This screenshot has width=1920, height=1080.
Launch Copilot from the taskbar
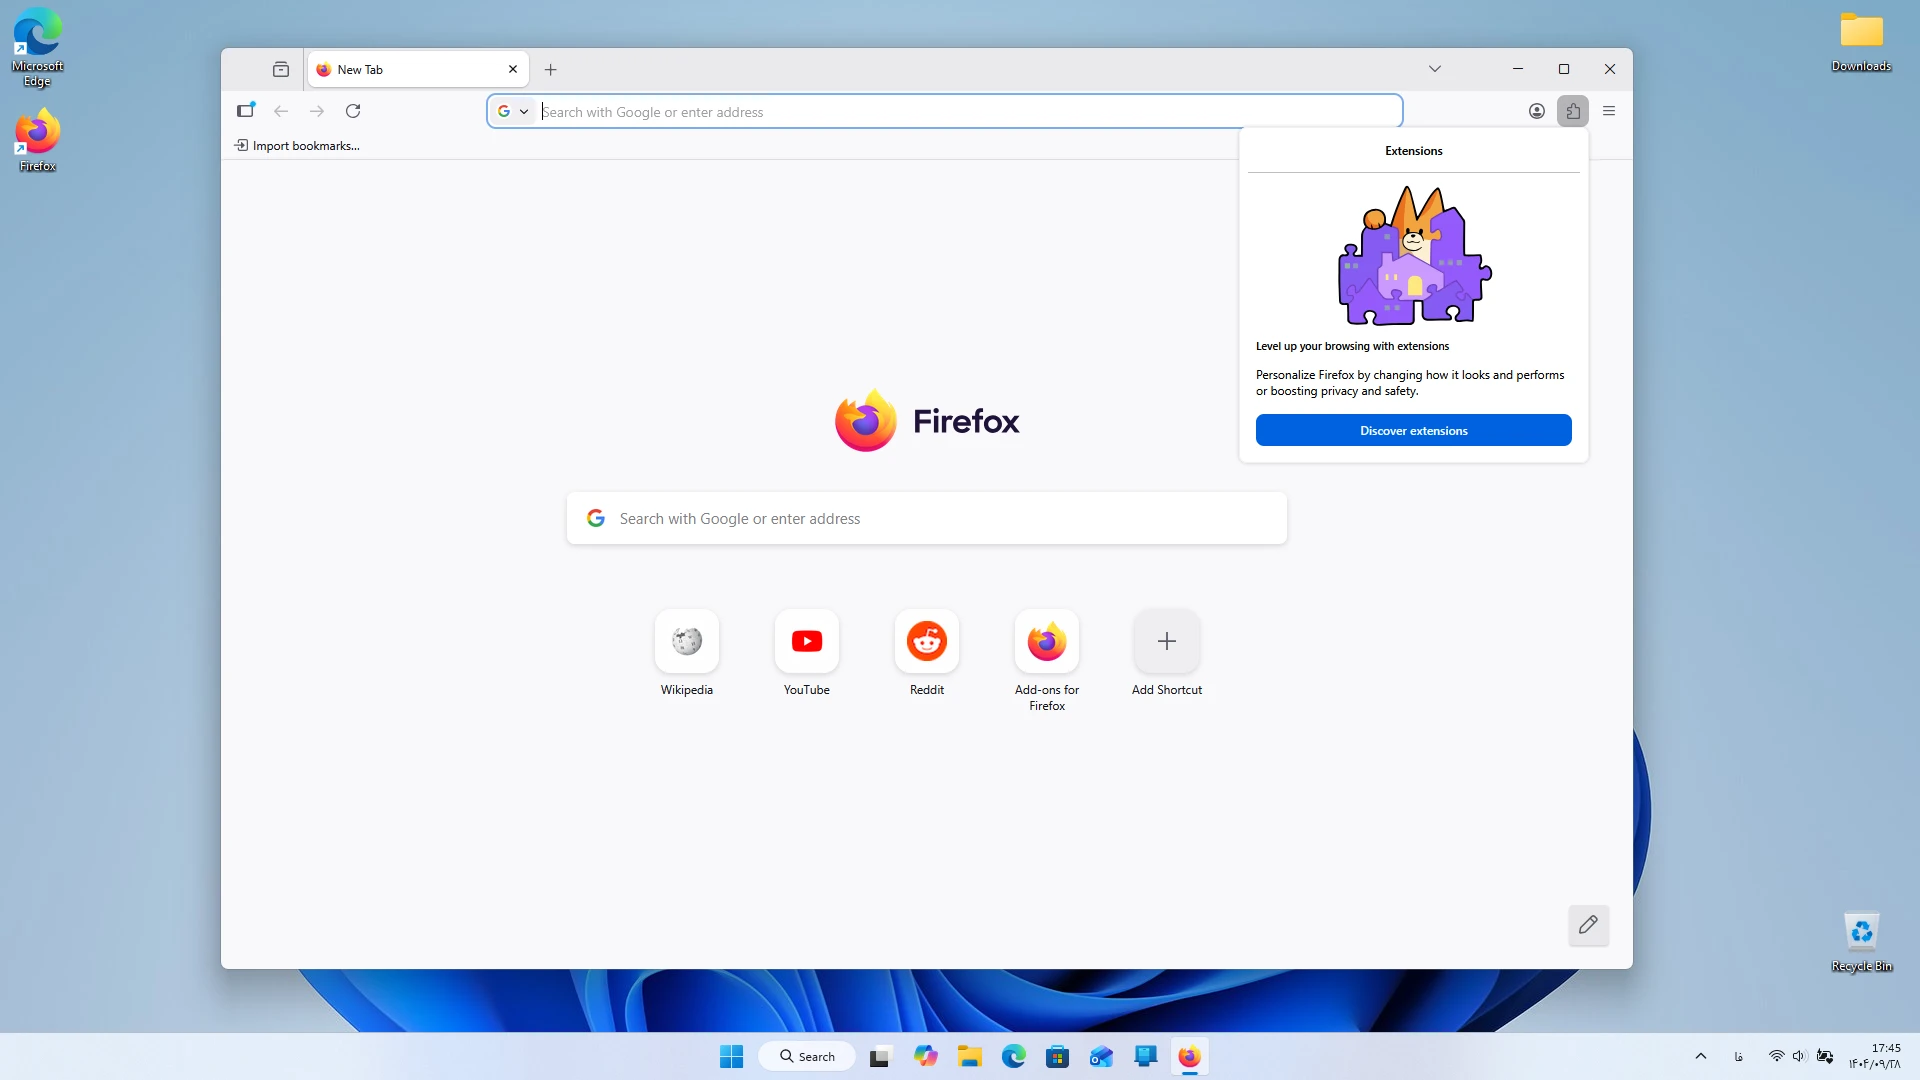(x=926, y=1056)
